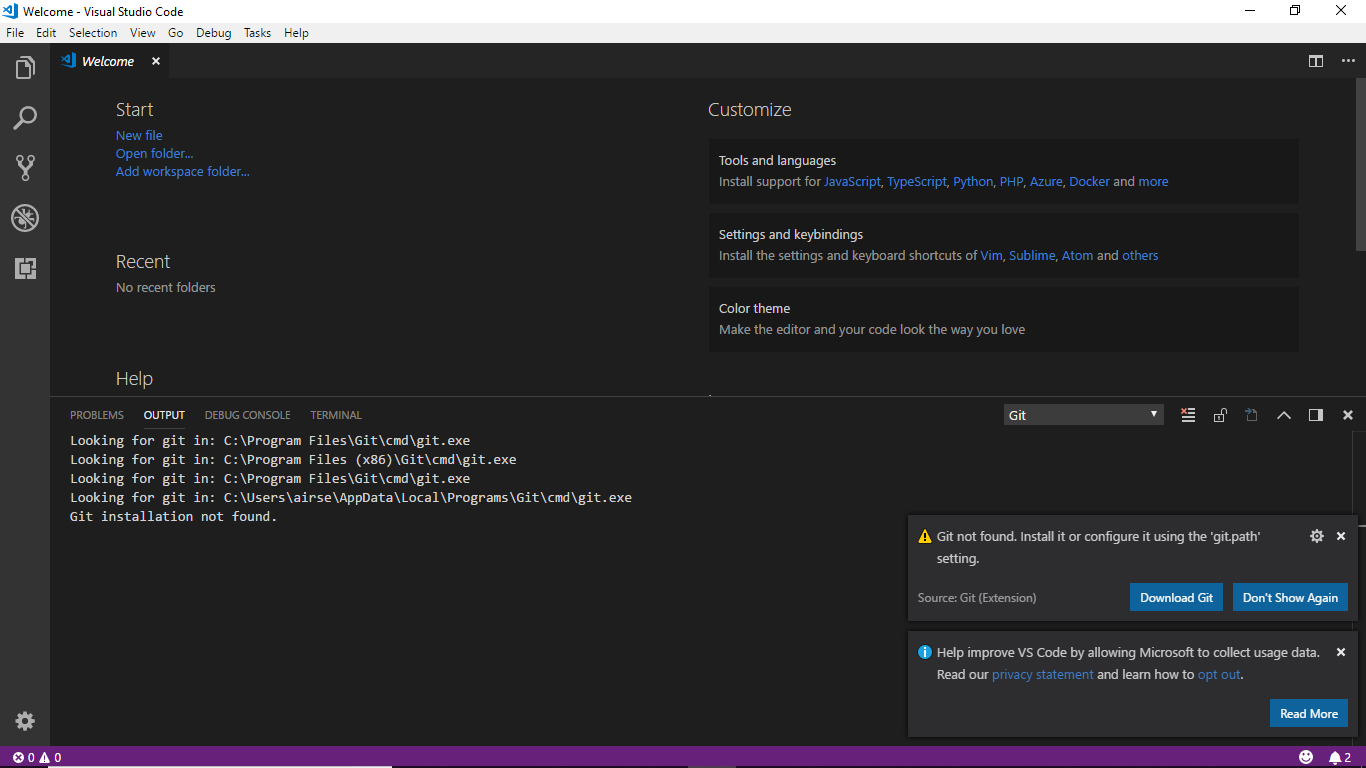Install Docker support link
Screen dimensions: 1366x768
pos(1089,182)
